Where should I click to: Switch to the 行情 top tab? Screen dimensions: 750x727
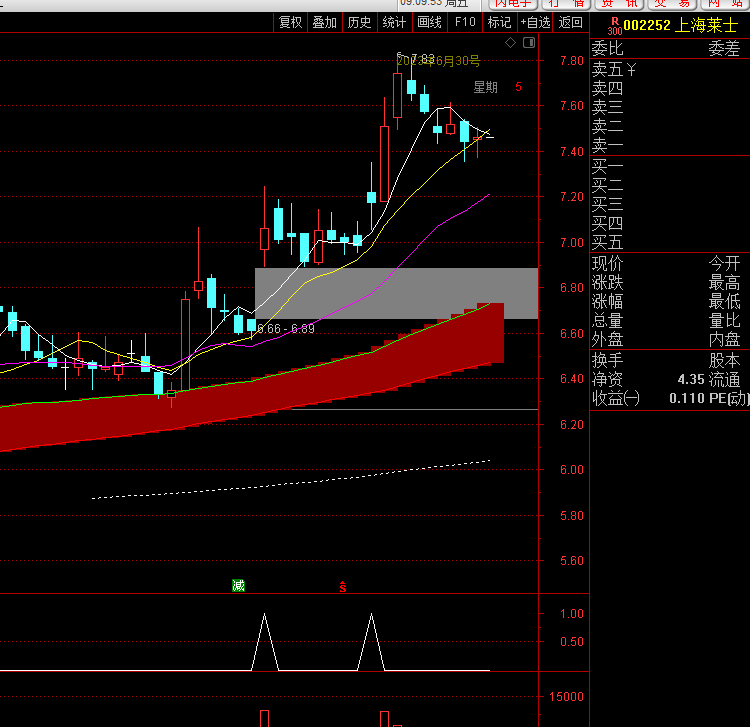click(x=566, y=4)
